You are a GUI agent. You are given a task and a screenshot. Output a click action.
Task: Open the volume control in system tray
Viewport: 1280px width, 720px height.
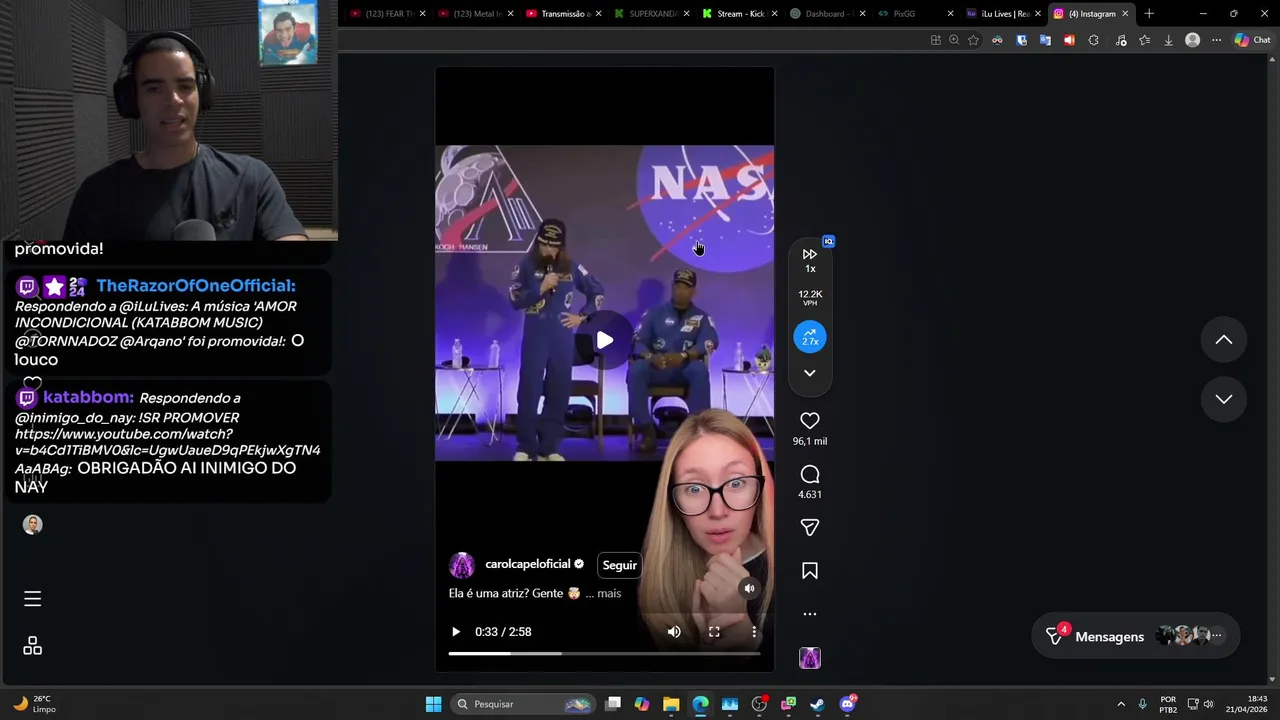pos(1209,704)
